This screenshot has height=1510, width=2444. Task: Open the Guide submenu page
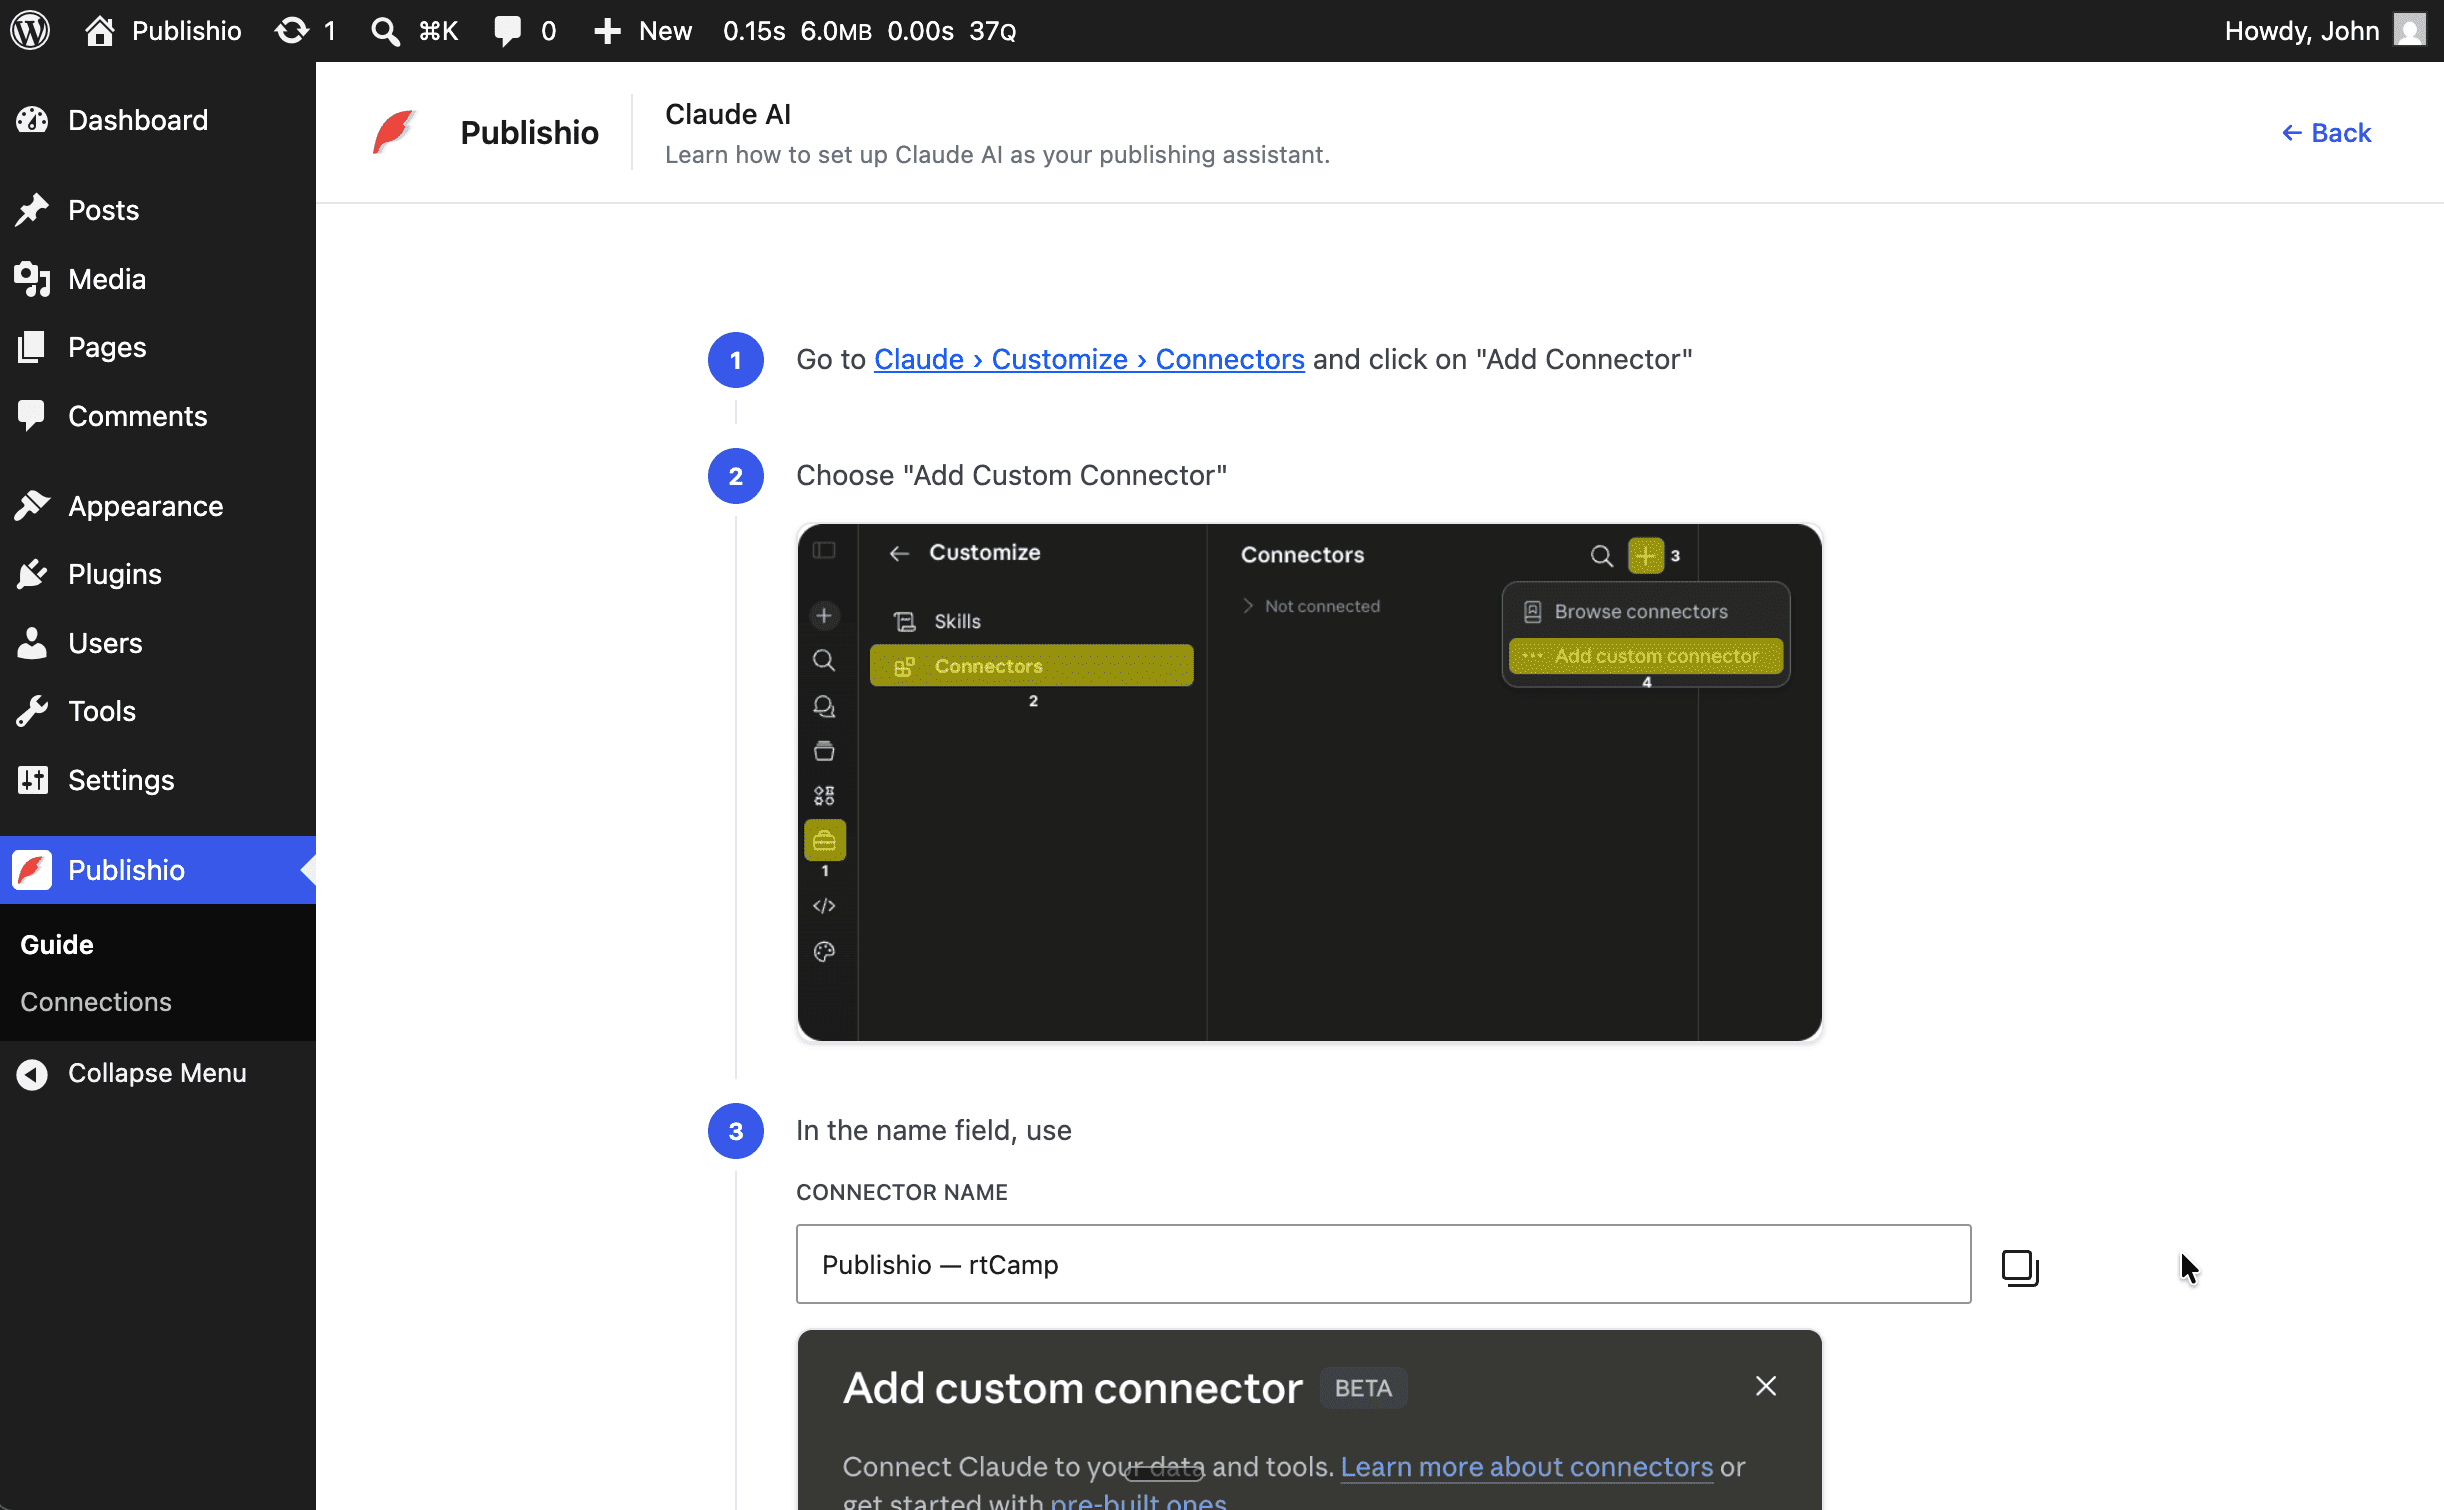click(x=57, y=945)
